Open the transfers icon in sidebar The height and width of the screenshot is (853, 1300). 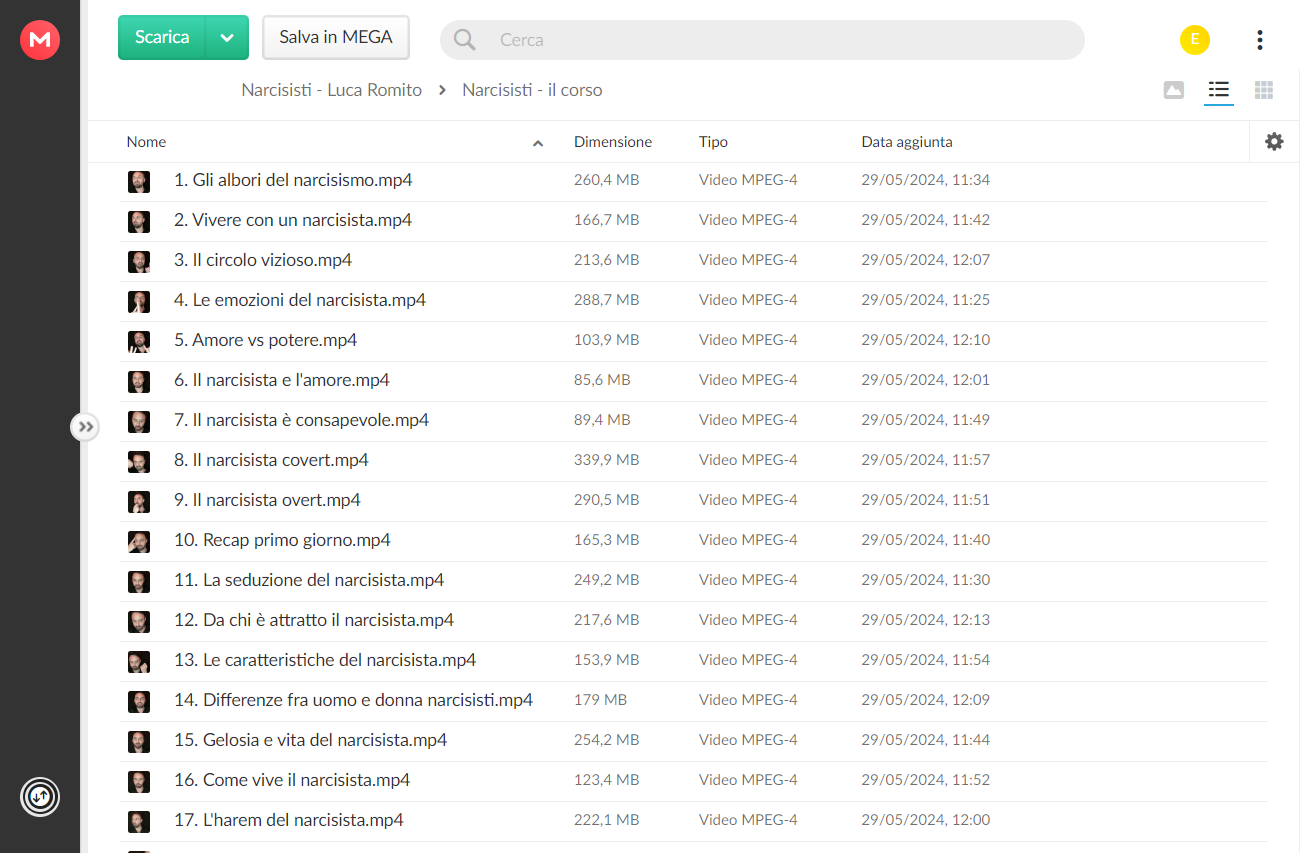coord(40,797)
